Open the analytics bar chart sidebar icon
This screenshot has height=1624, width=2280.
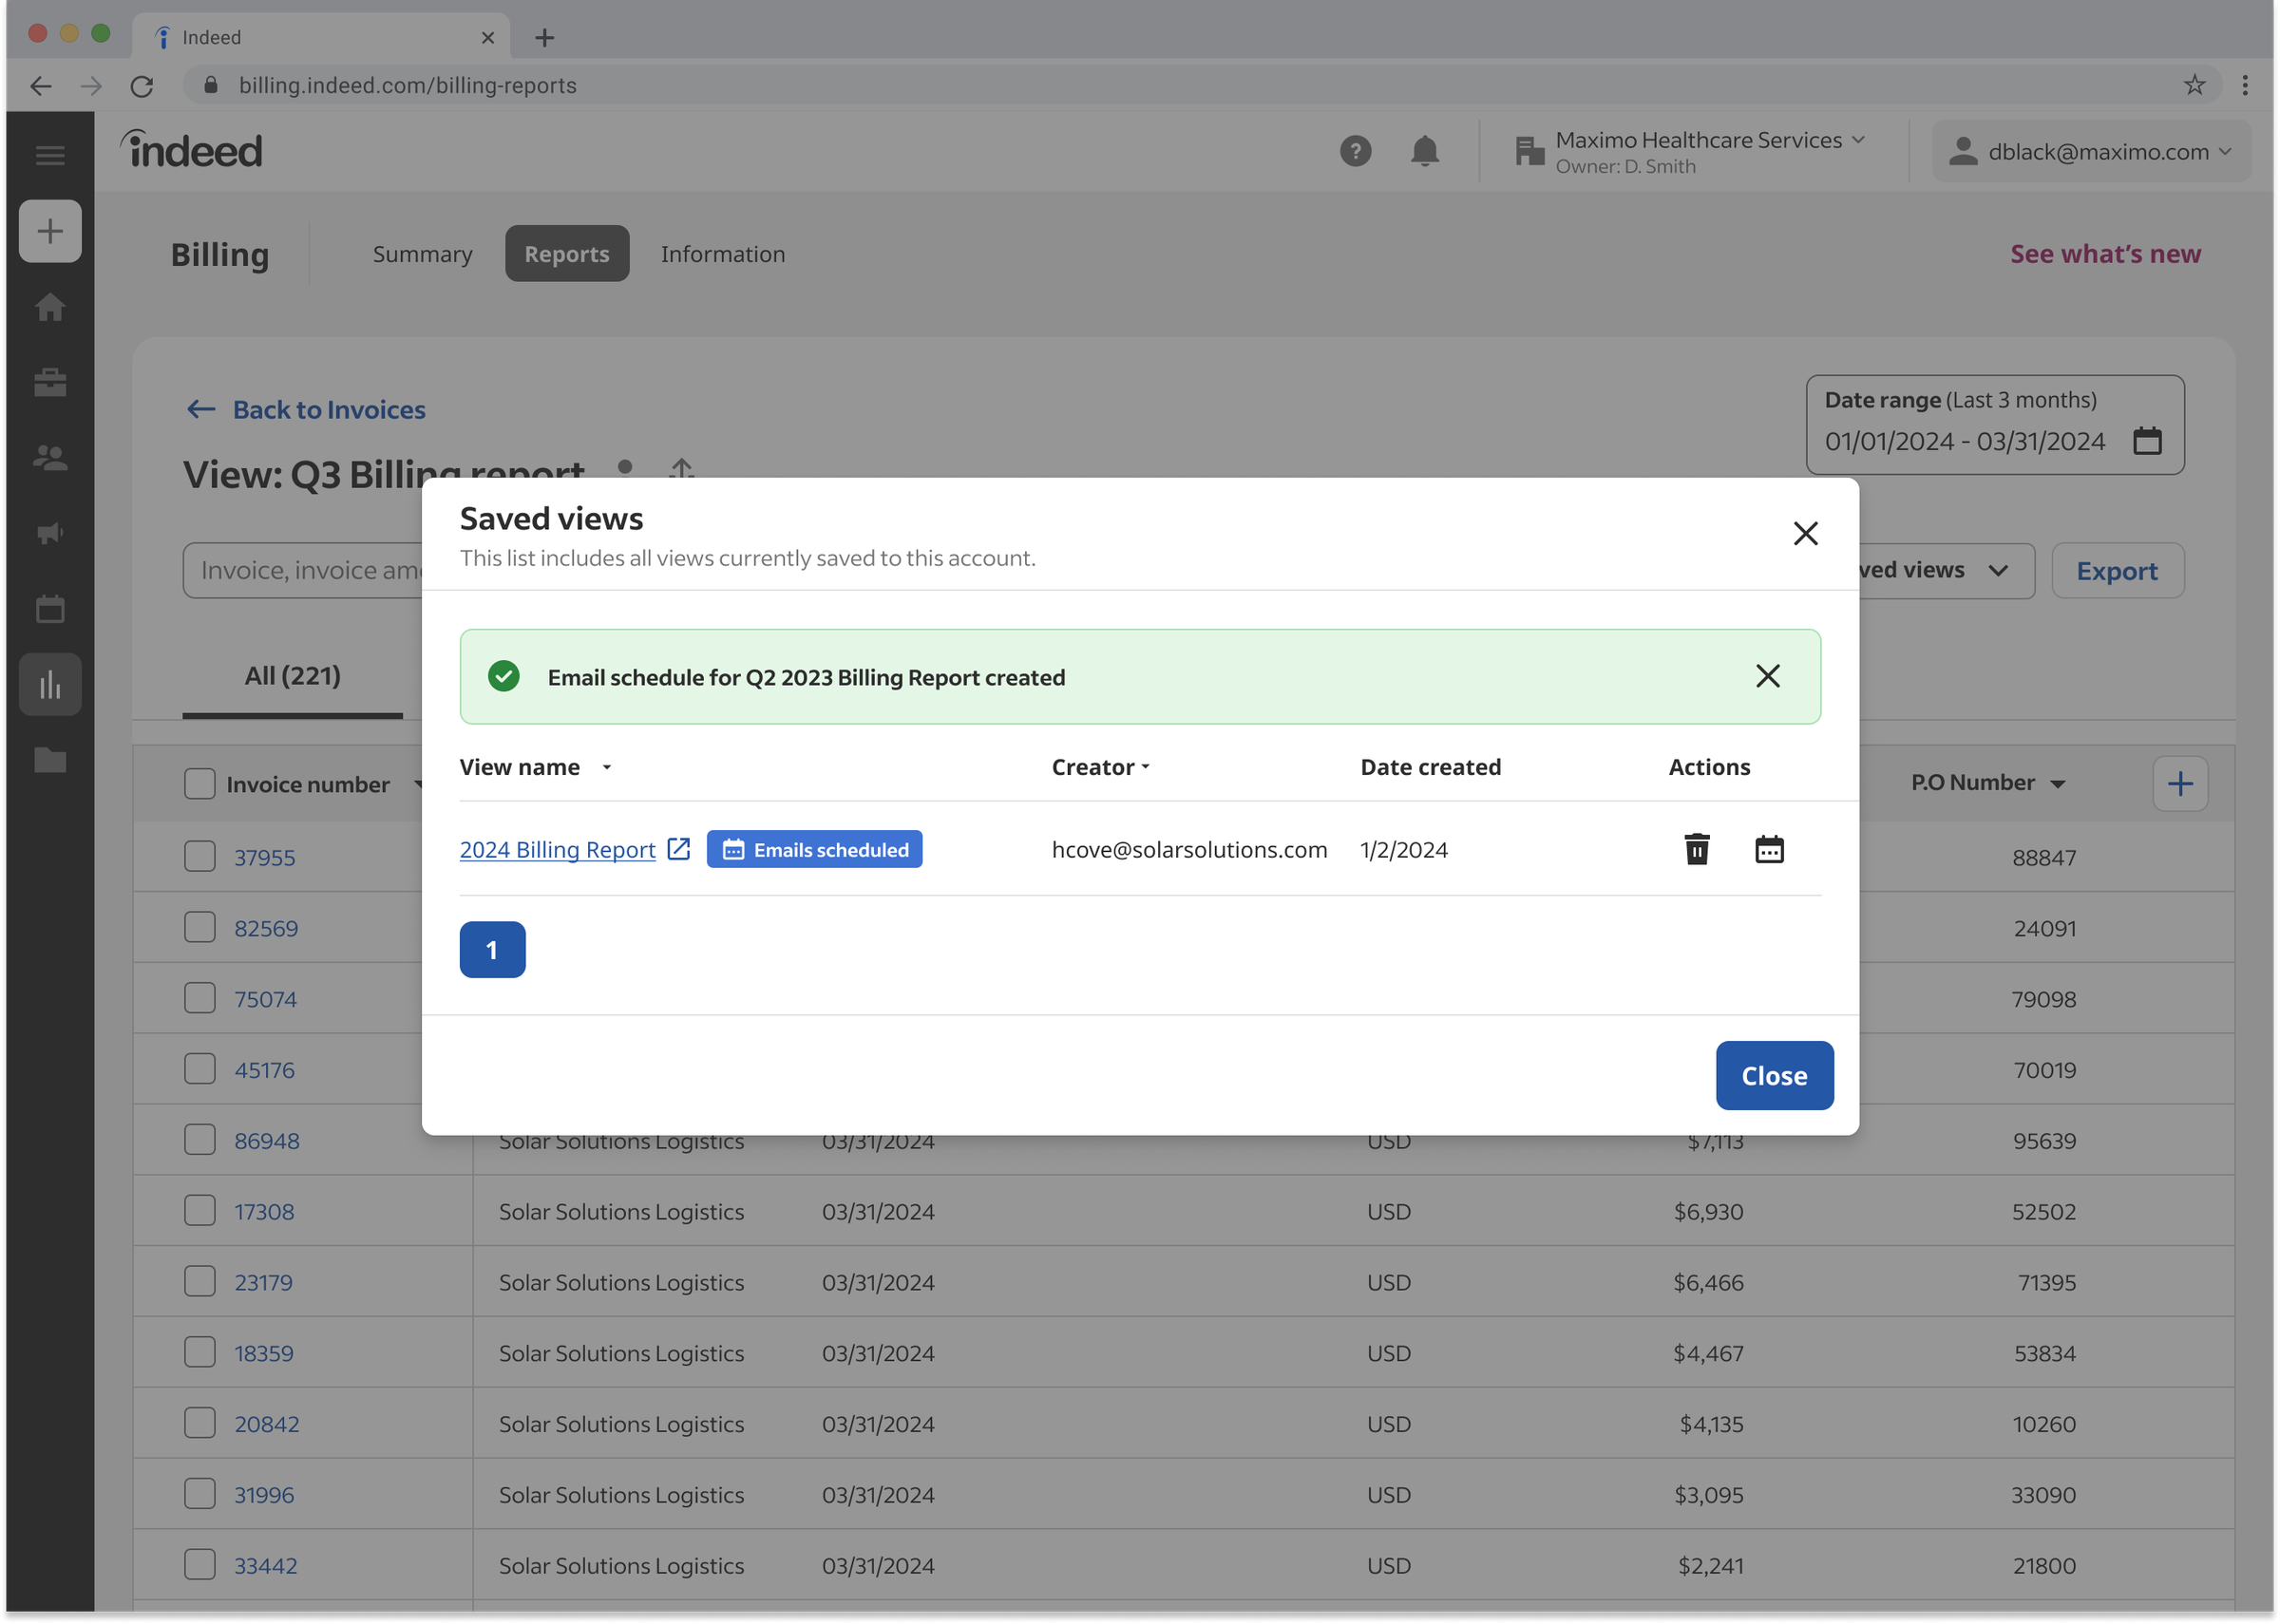point(50,685)
